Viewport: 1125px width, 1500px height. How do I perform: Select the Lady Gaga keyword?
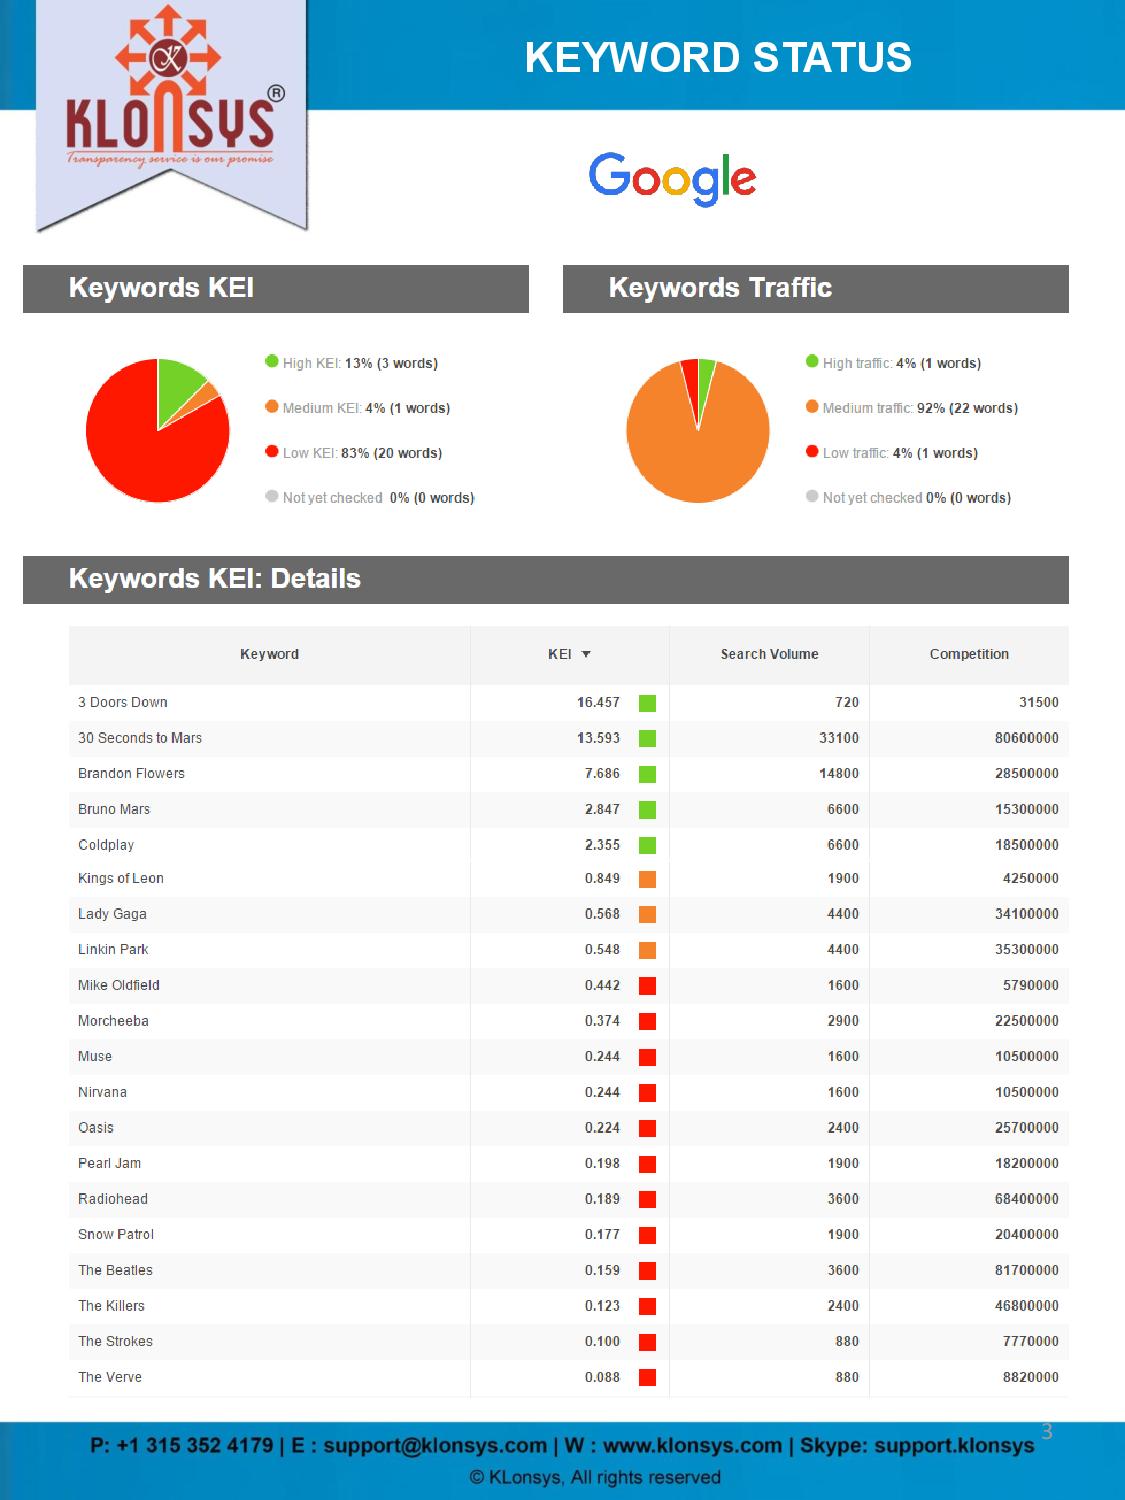(112, 914)
